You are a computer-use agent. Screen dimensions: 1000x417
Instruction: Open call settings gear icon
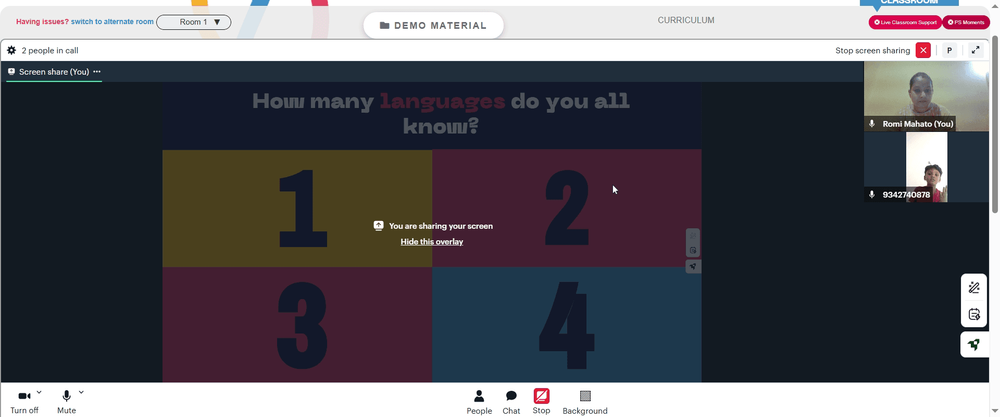(x=11, y=50)
